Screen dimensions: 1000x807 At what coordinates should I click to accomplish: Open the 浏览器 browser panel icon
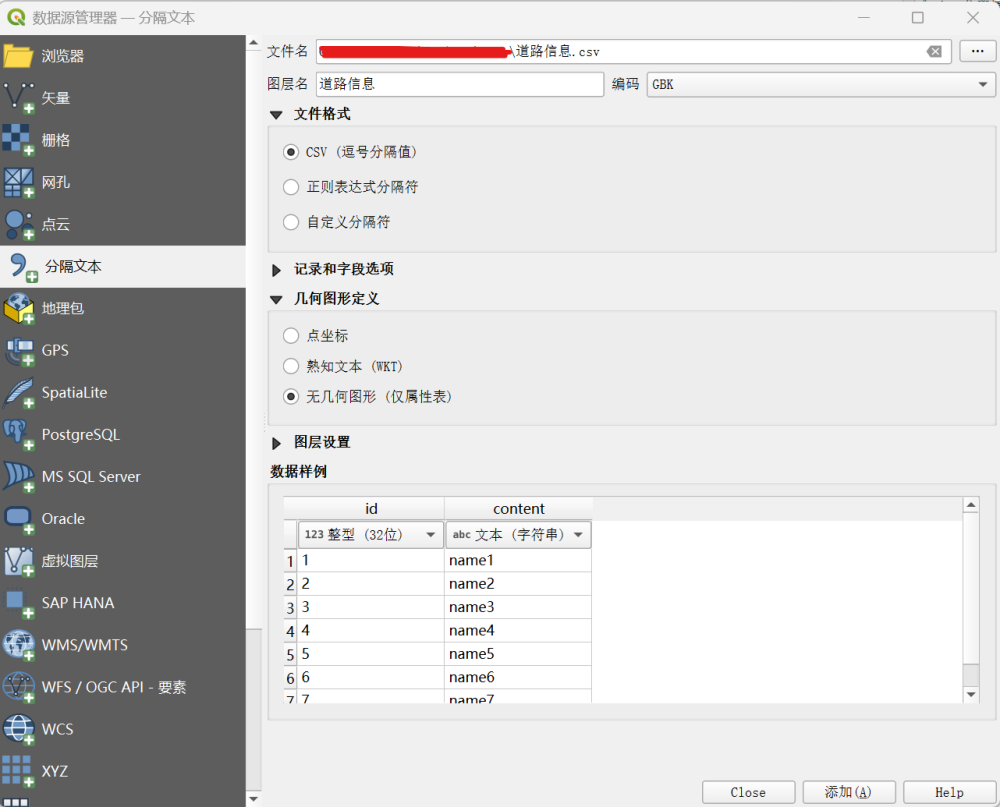coord(18,56)
